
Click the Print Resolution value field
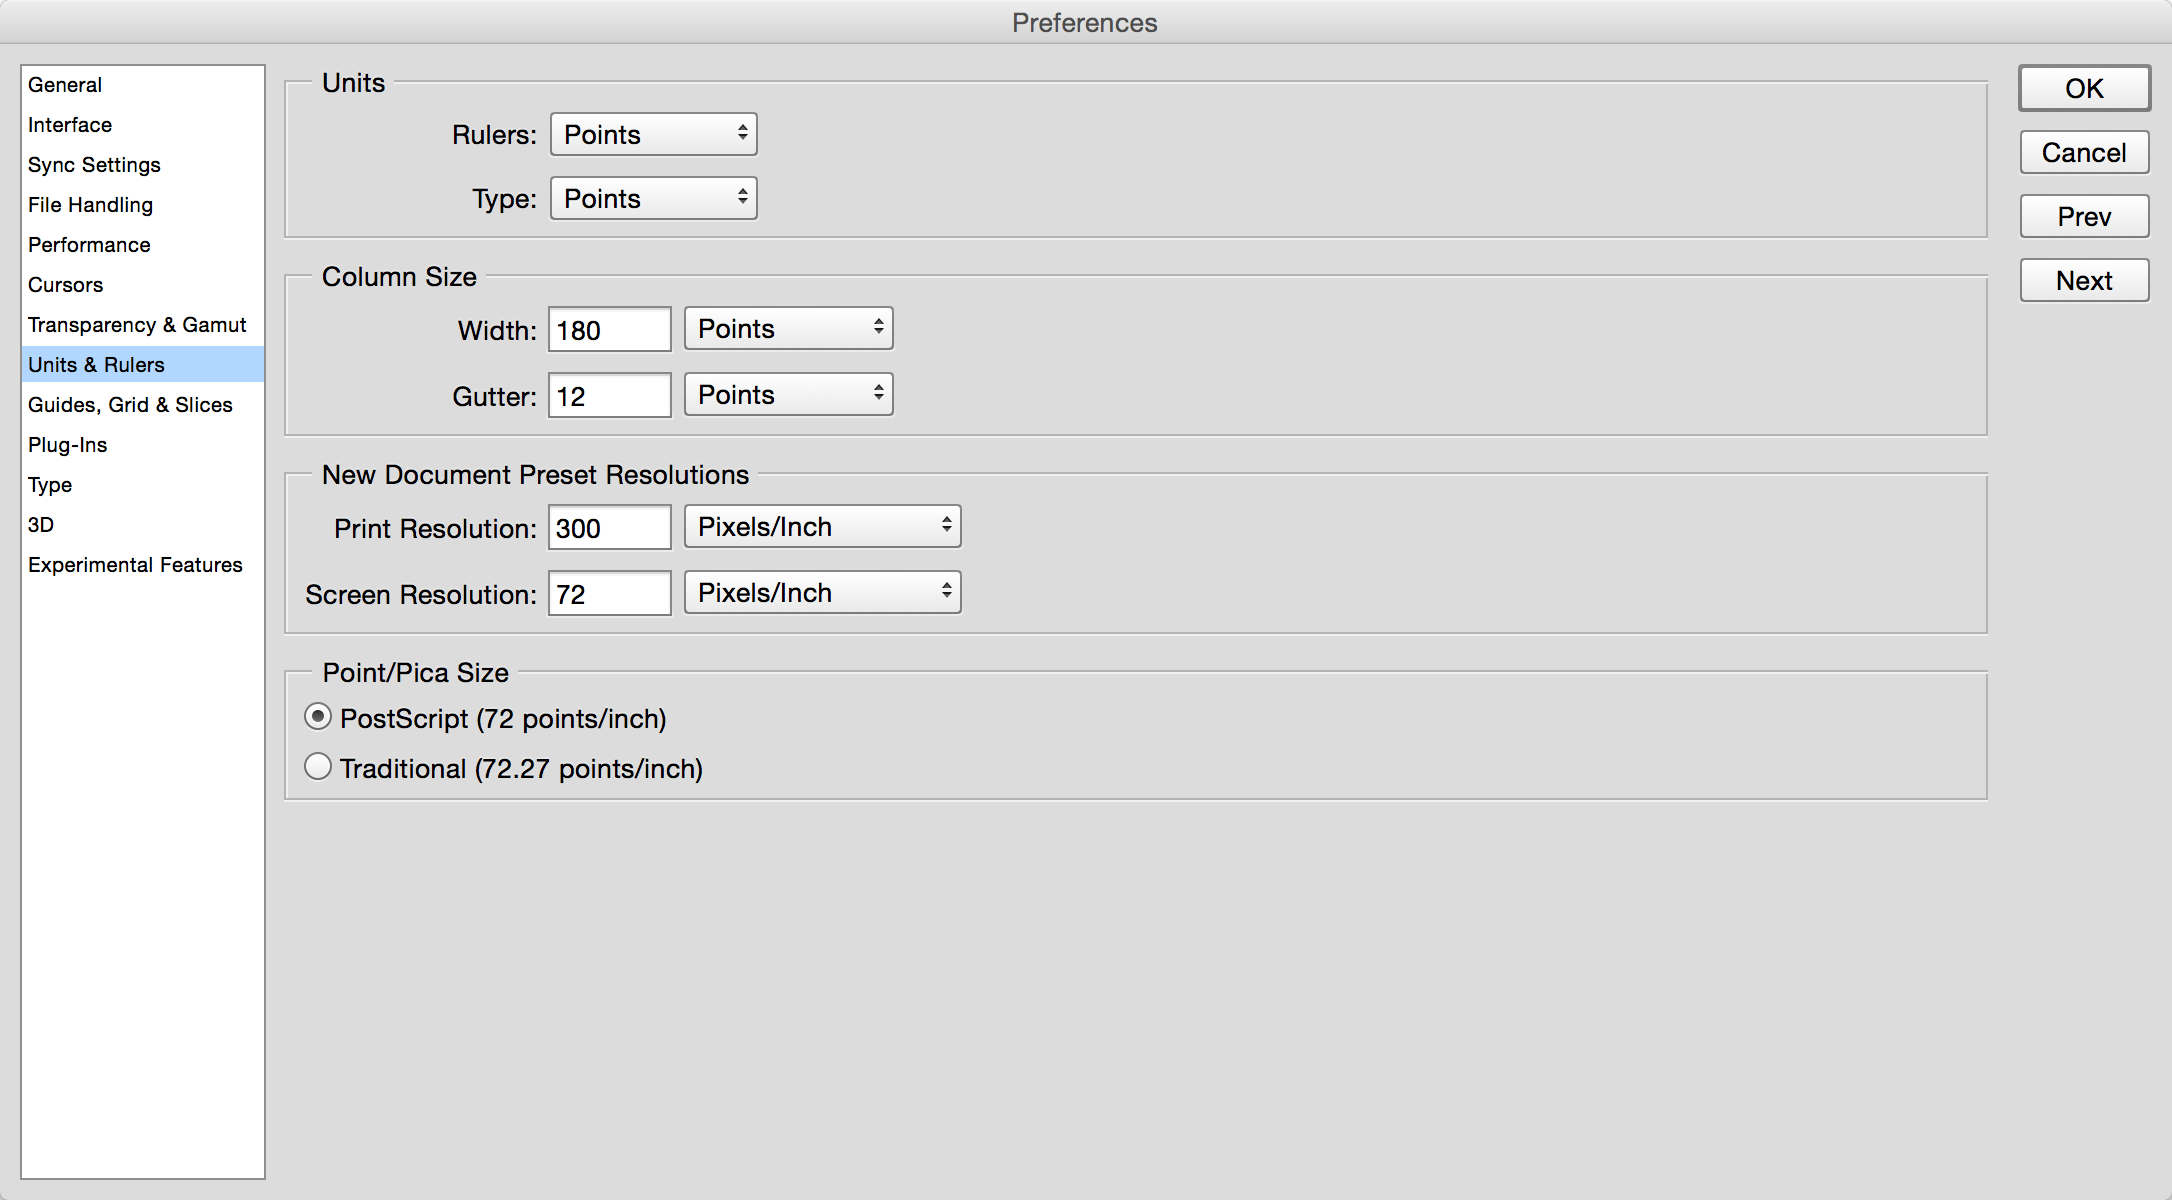coord(610,527)
